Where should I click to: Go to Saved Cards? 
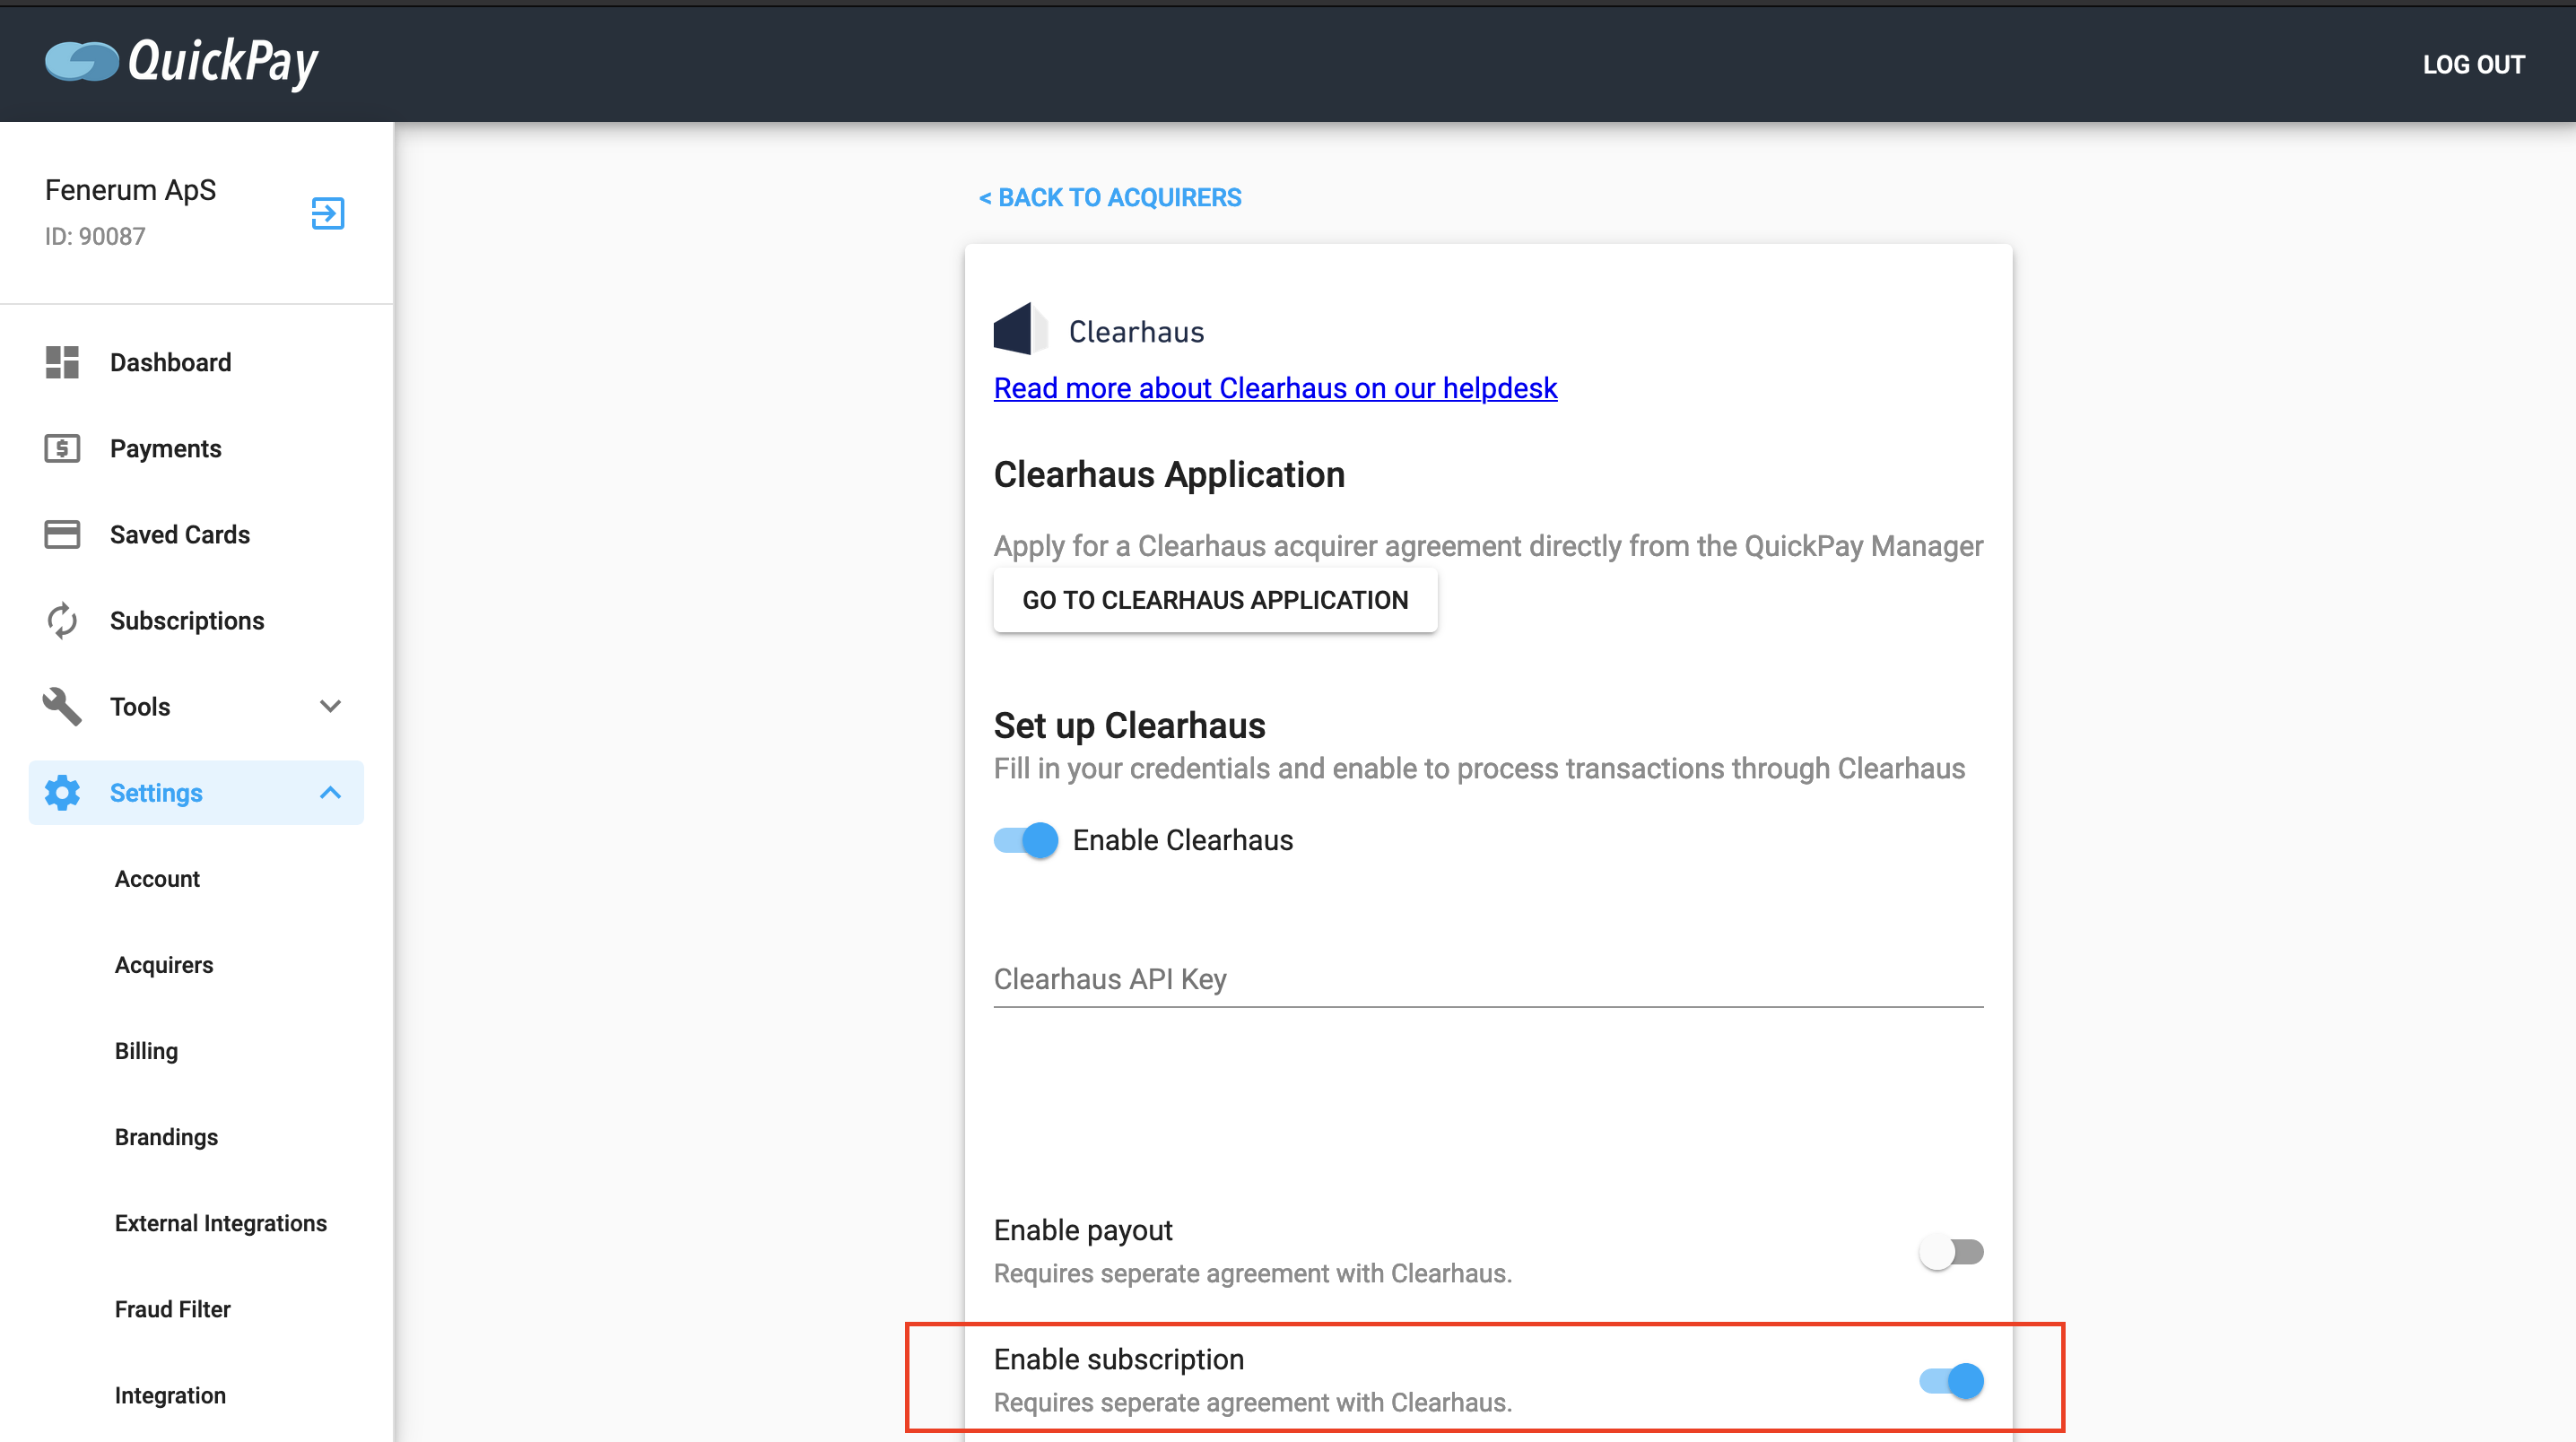pyautogui.click(x=180, y=534)
